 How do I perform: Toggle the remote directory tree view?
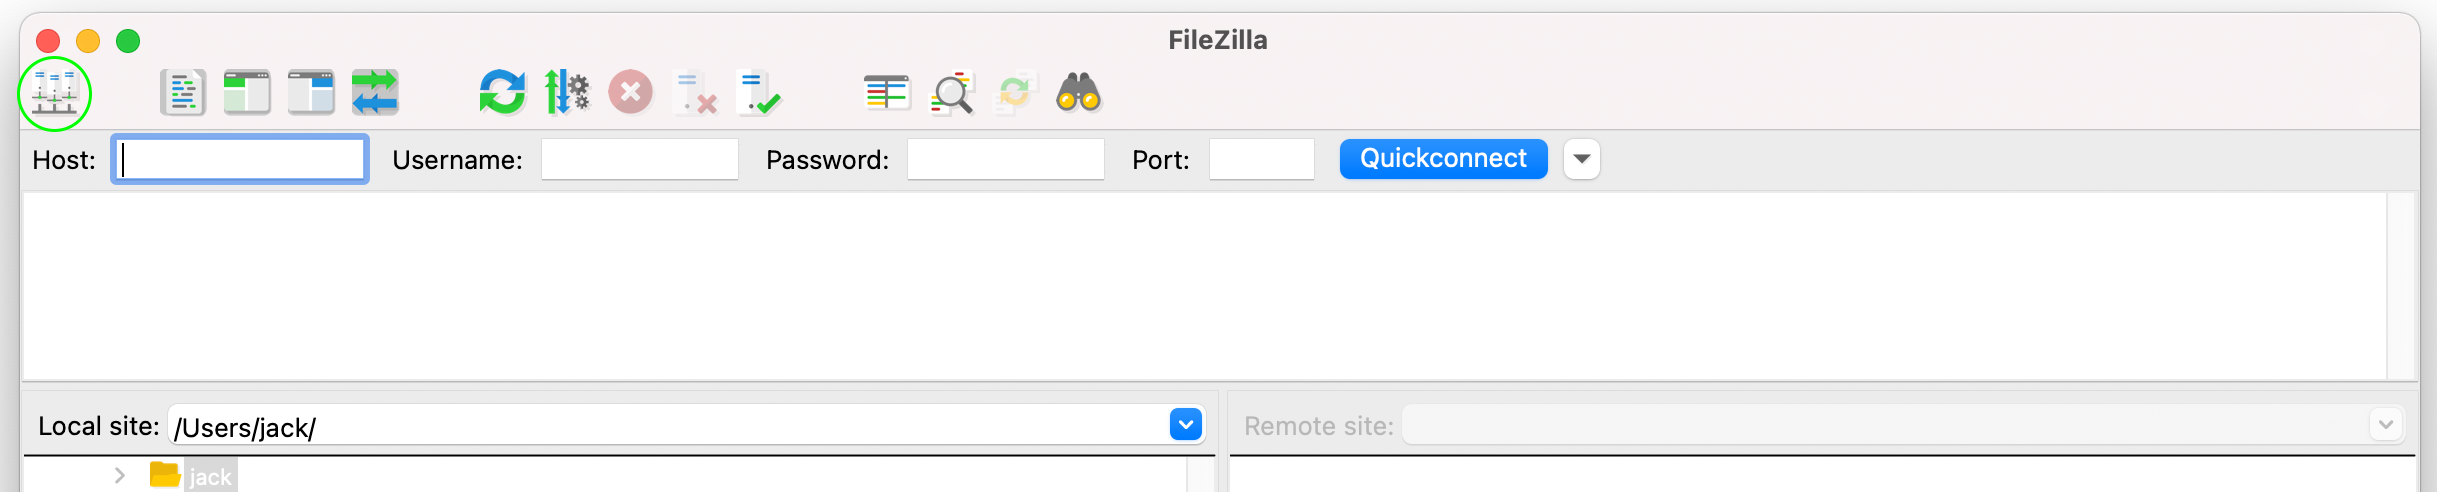[x=311, y=94]
